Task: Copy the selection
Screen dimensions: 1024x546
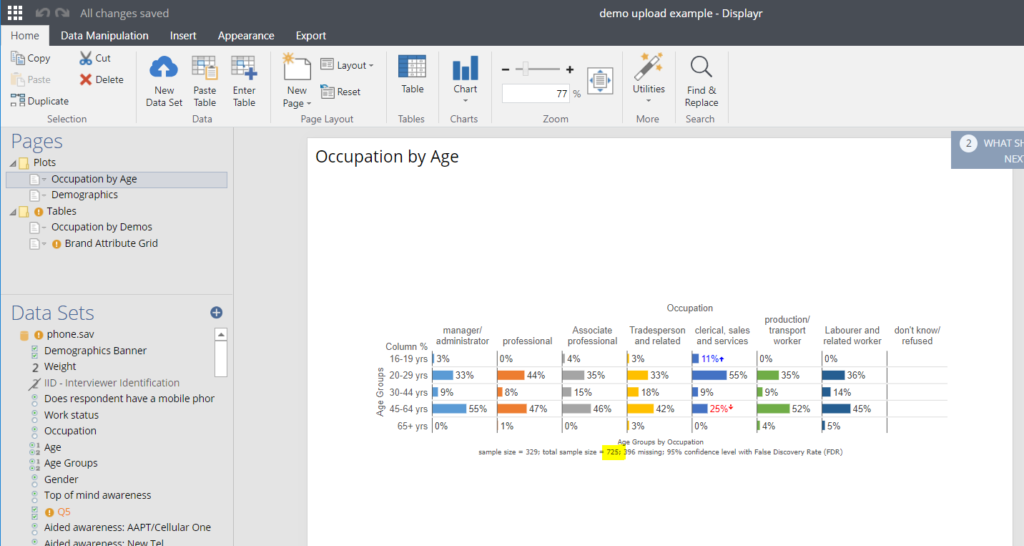Action: pos(31,58)
